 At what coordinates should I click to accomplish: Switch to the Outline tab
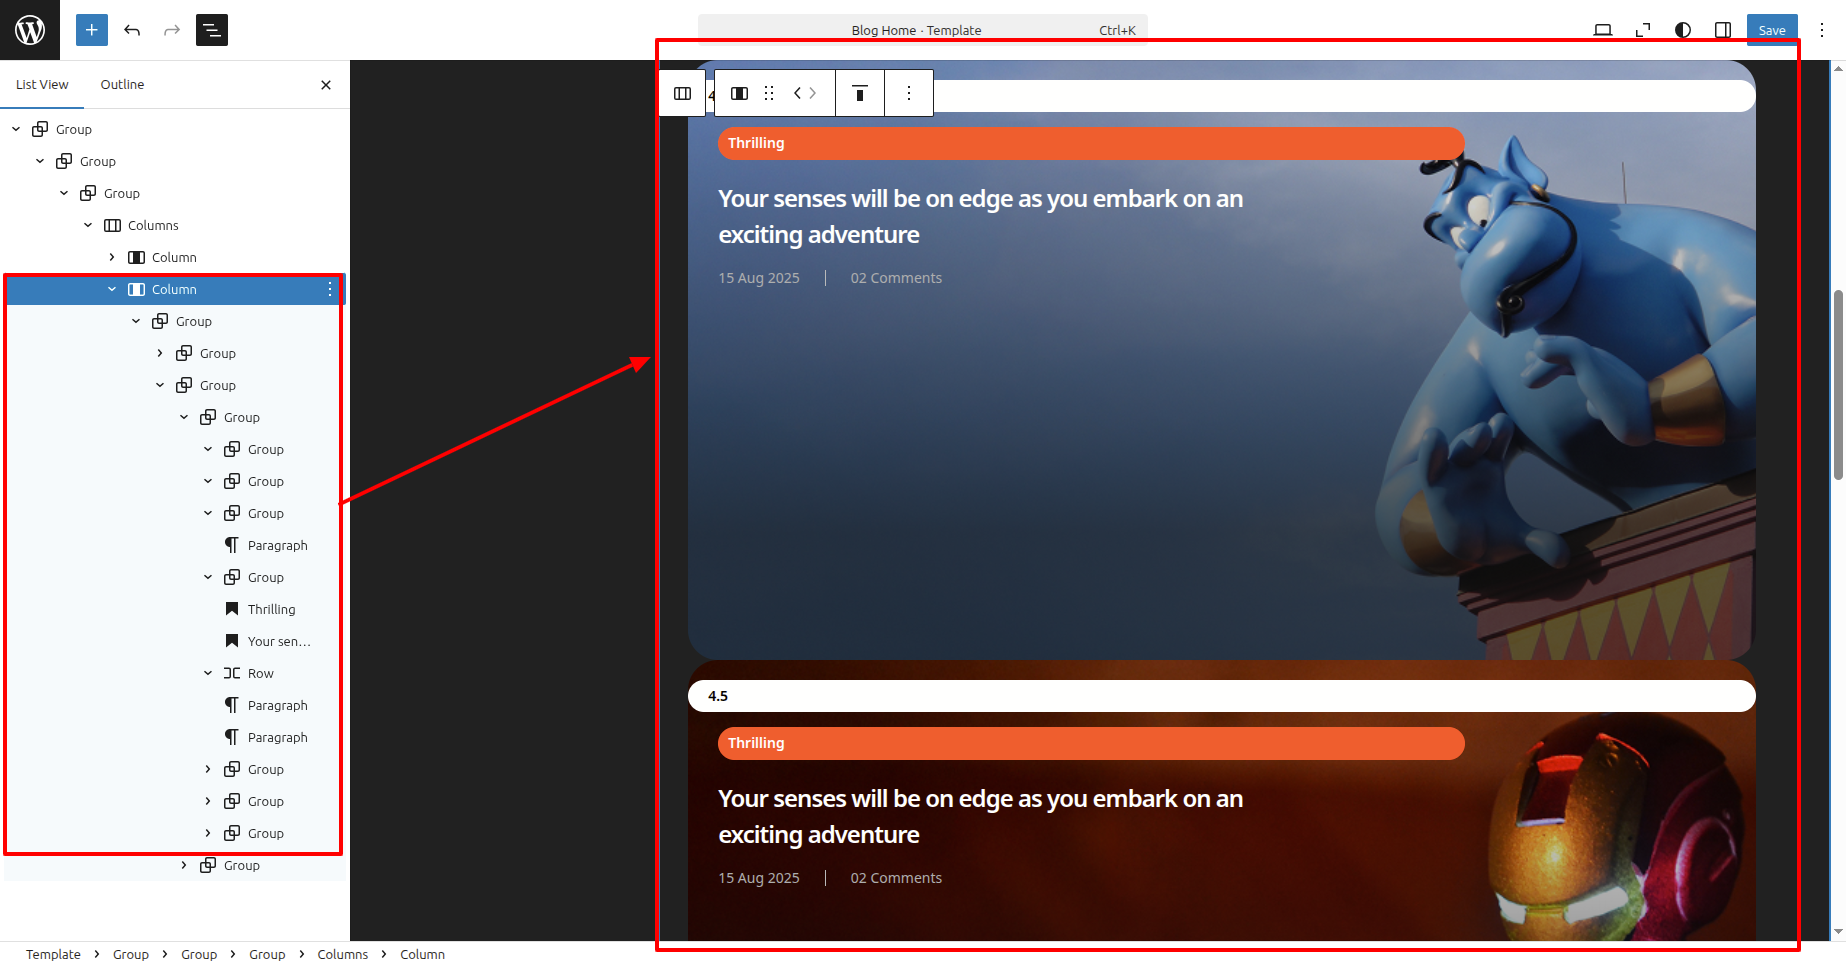[x=122, y=84]
